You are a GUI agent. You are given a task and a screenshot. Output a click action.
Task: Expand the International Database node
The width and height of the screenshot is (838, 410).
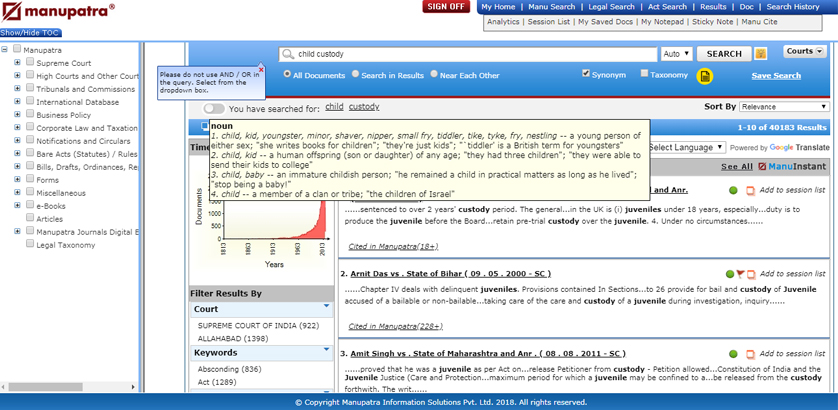click(17, 101)
